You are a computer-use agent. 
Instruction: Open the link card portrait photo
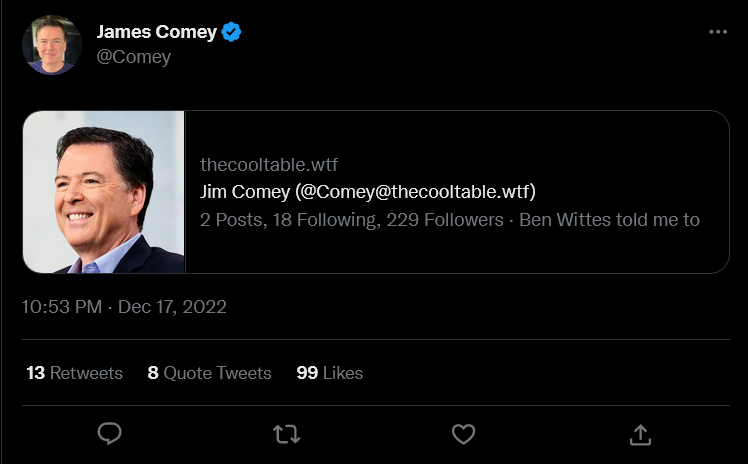104,192
